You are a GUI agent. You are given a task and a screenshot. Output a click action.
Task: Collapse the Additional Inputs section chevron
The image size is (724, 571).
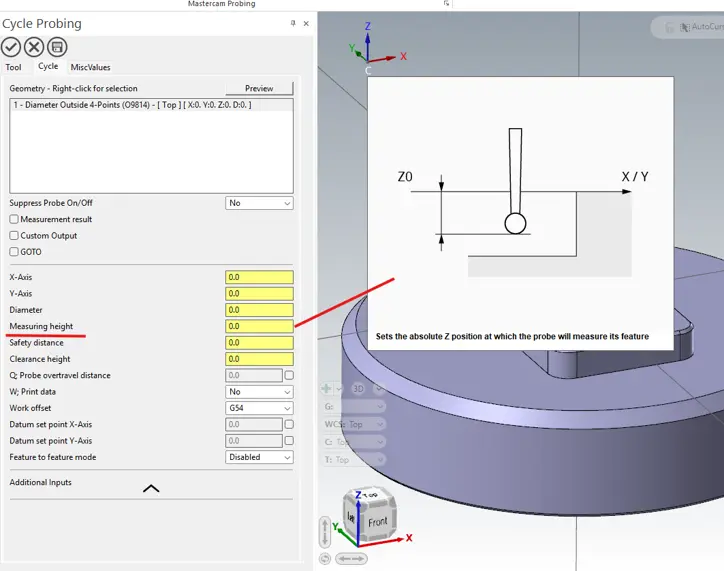(x=151, y=488)
